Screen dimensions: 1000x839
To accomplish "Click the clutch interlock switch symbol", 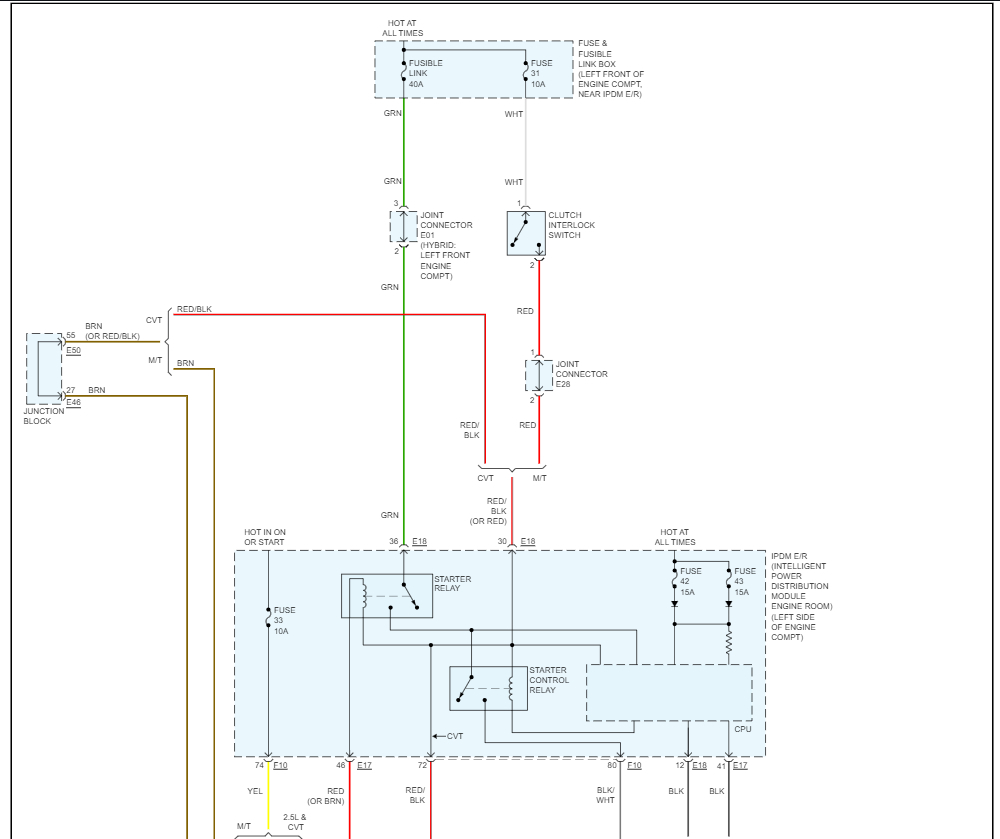I will [526, 233].
